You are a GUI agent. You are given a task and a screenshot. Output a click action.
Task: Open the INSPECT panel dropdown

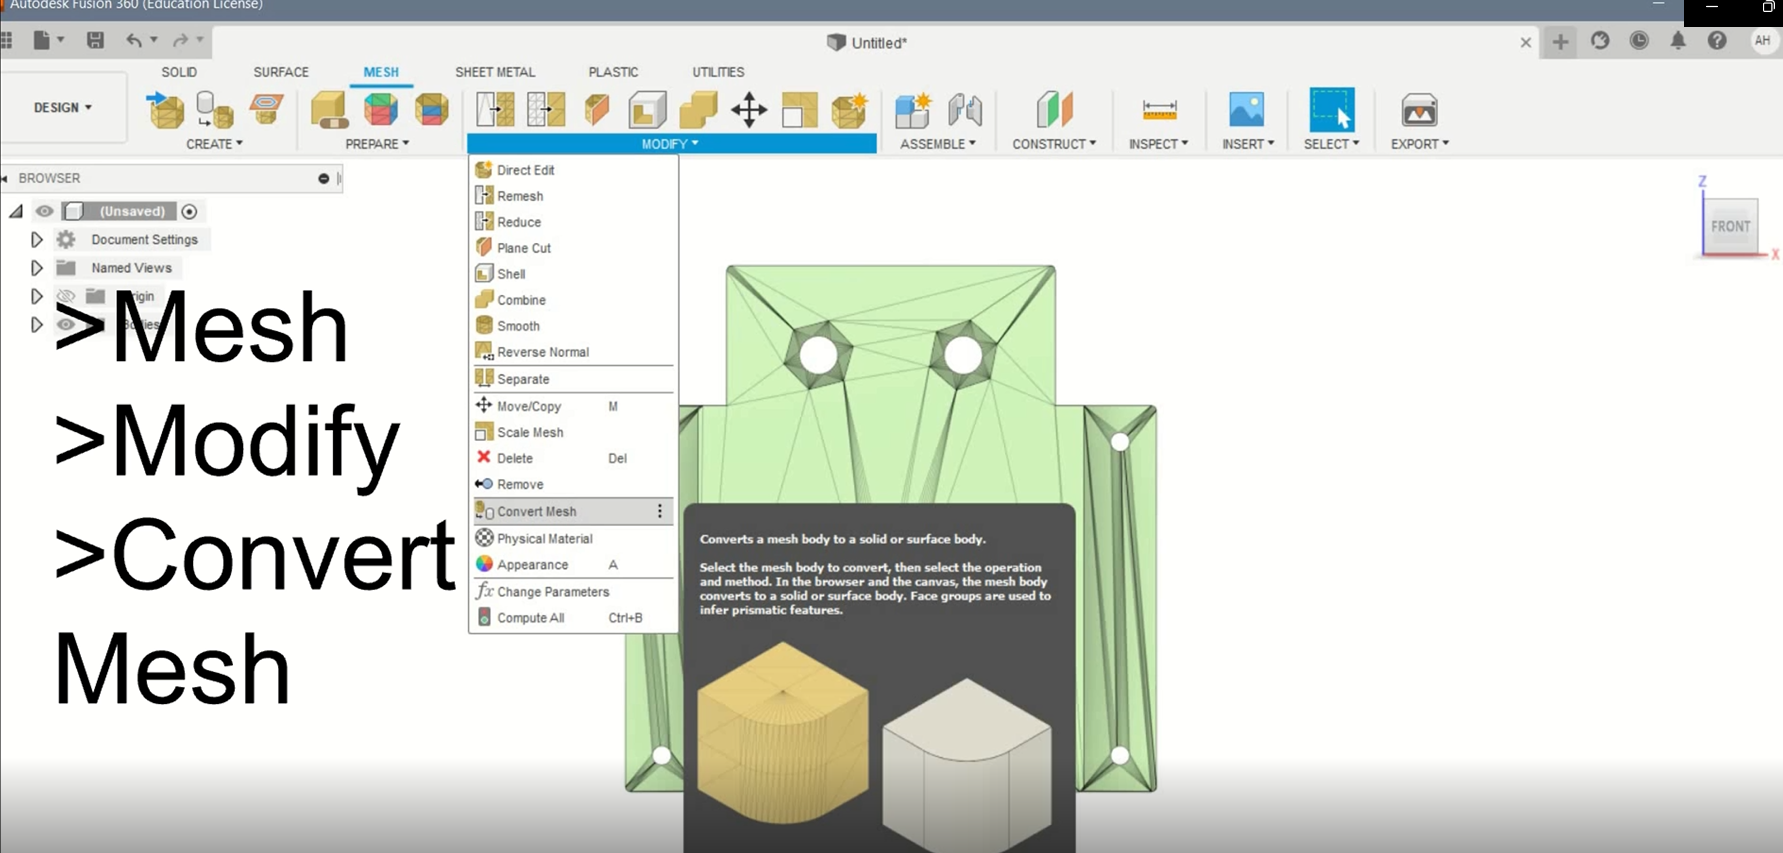click(1159, 144)
